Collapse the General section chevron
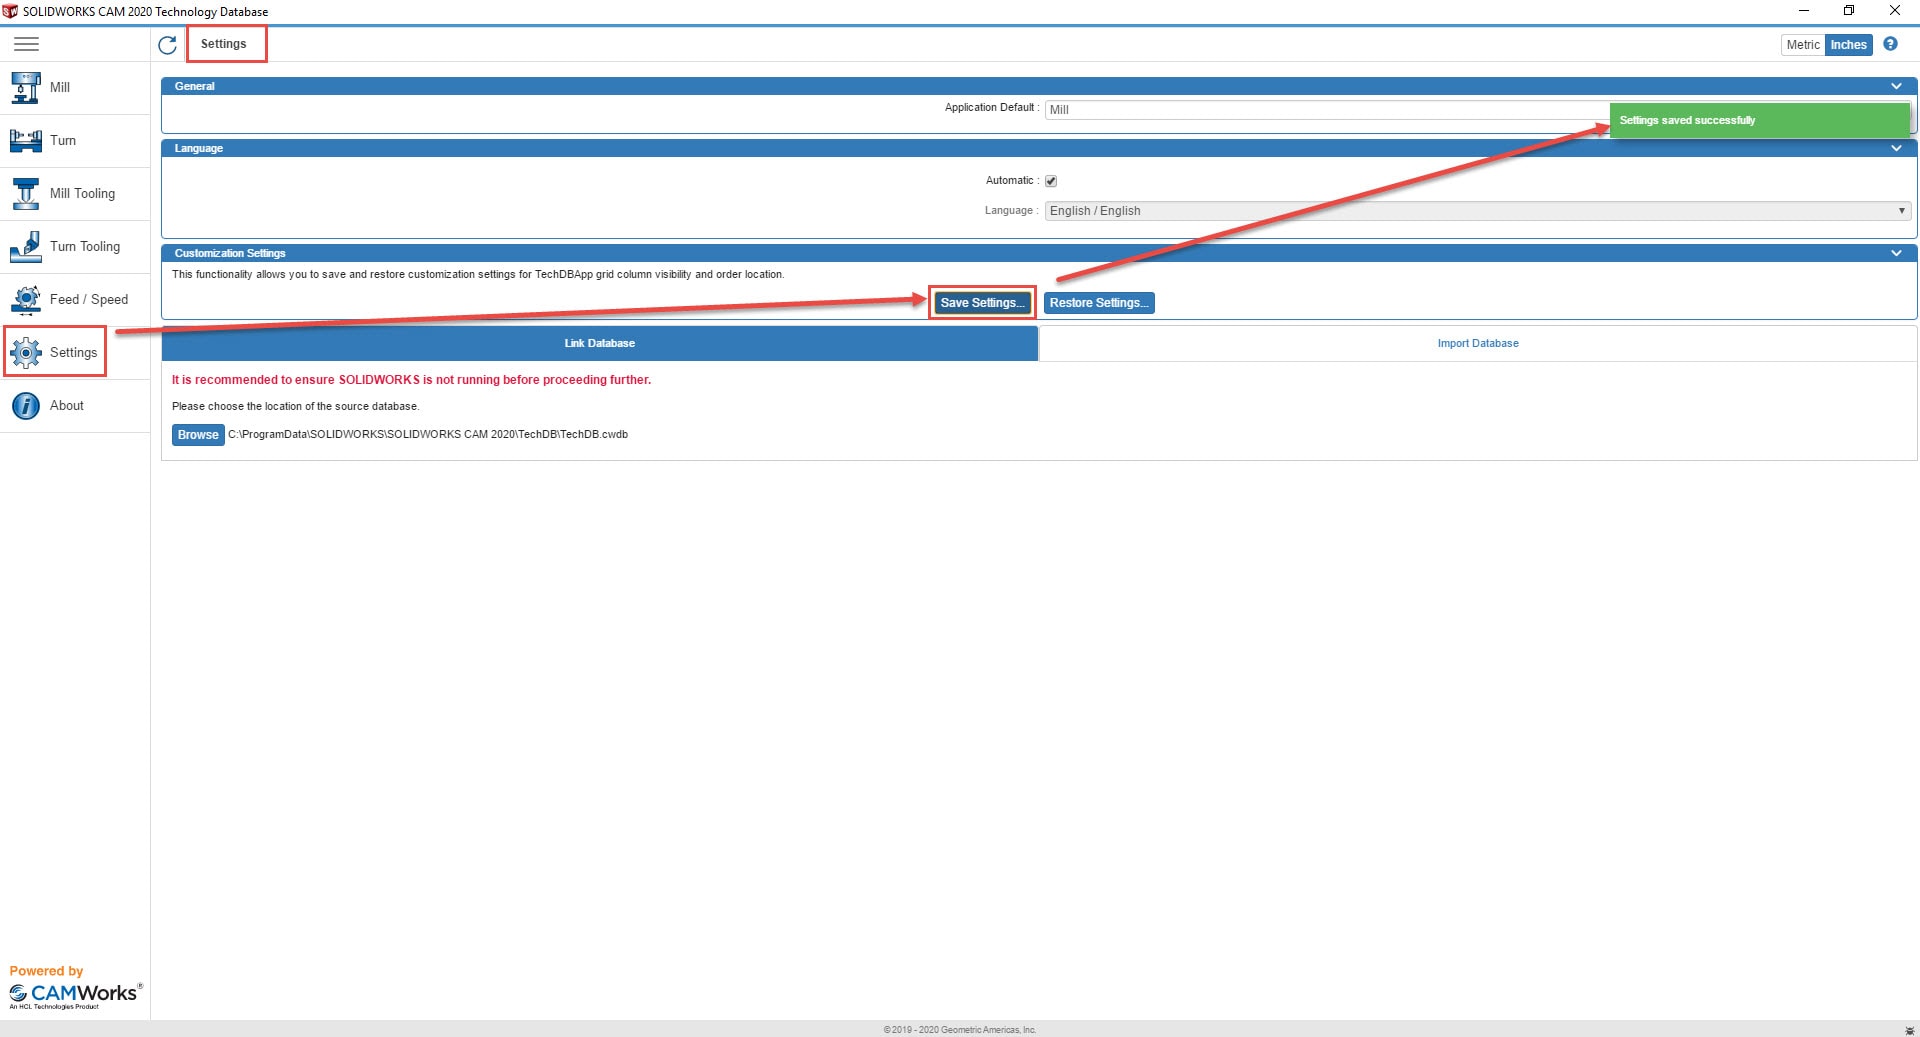Screen dimensions: 1920x1037 (x=1896, y=86)
